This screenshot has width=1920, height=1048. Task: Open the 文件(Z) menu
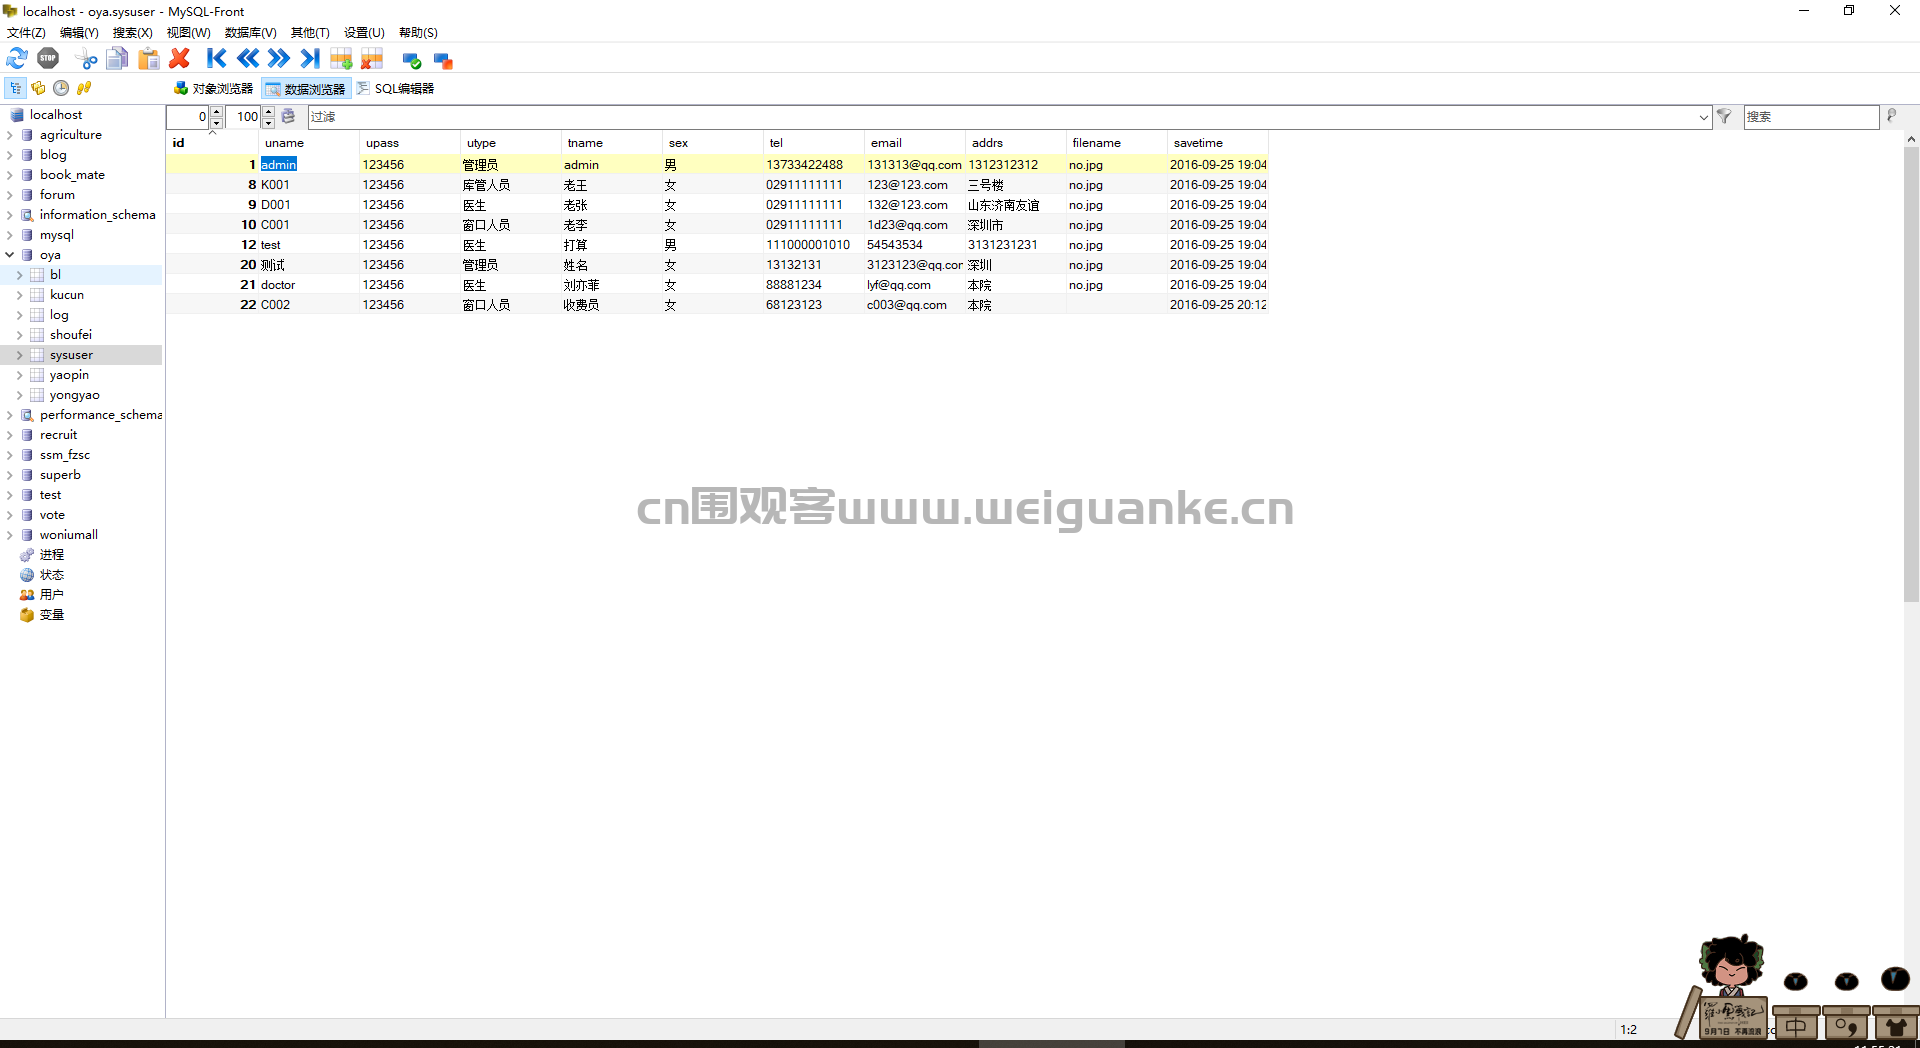tap(26, 32)
